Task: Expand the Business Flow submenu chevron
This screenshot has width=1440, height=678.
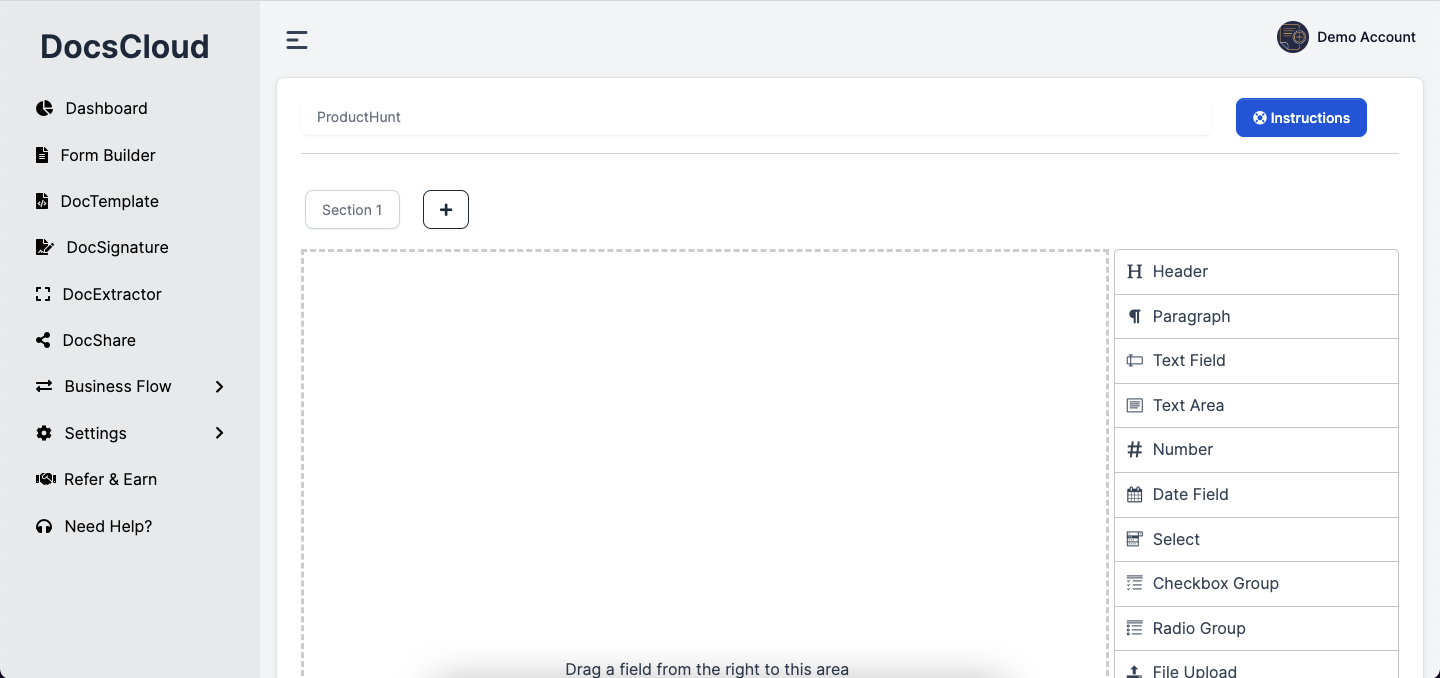Action: (x=219, y=386)
